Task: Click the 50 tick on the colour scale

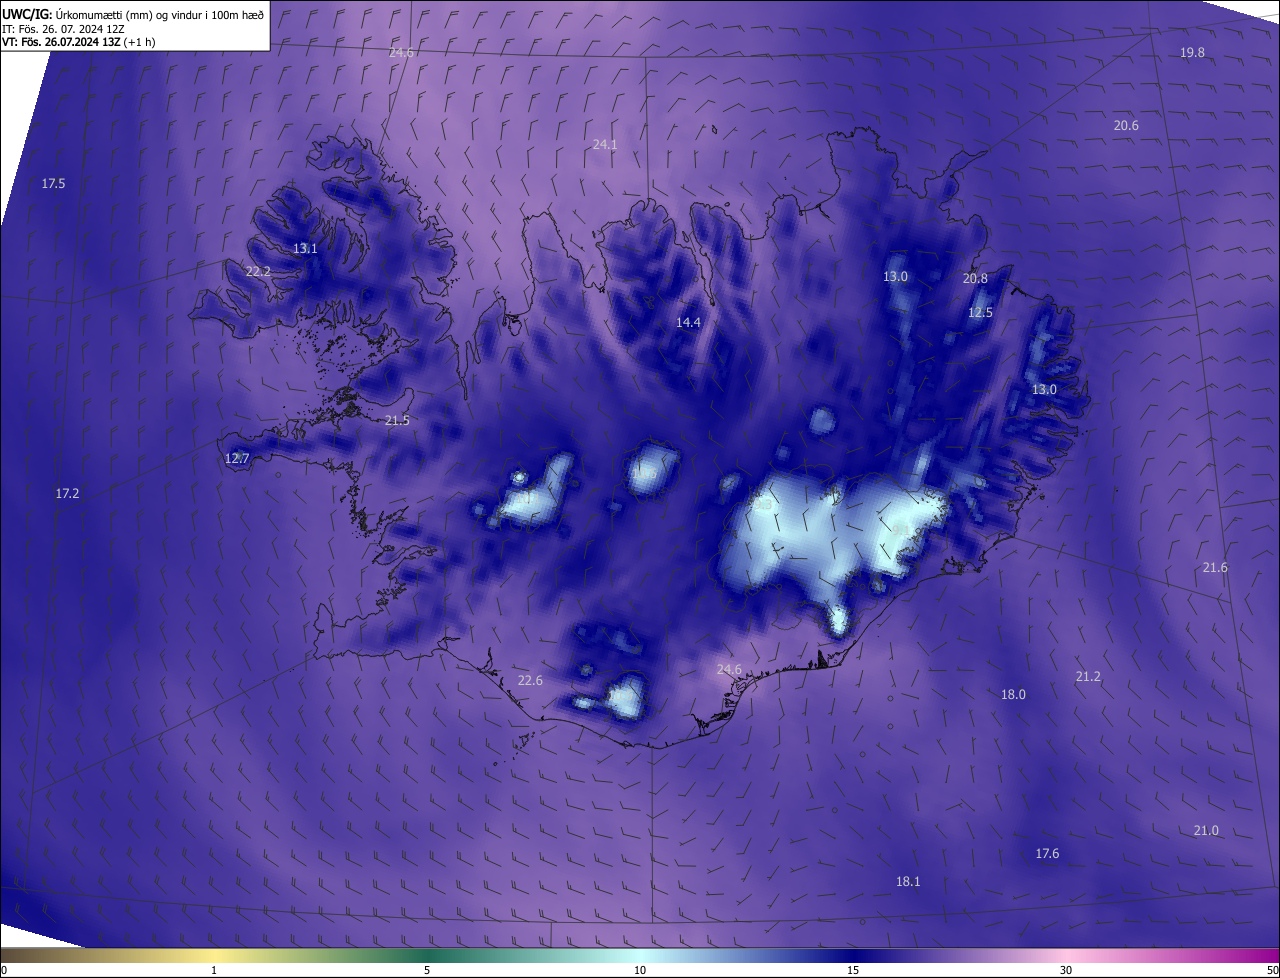Action: pyautogui.click(x=1272, y=970)
